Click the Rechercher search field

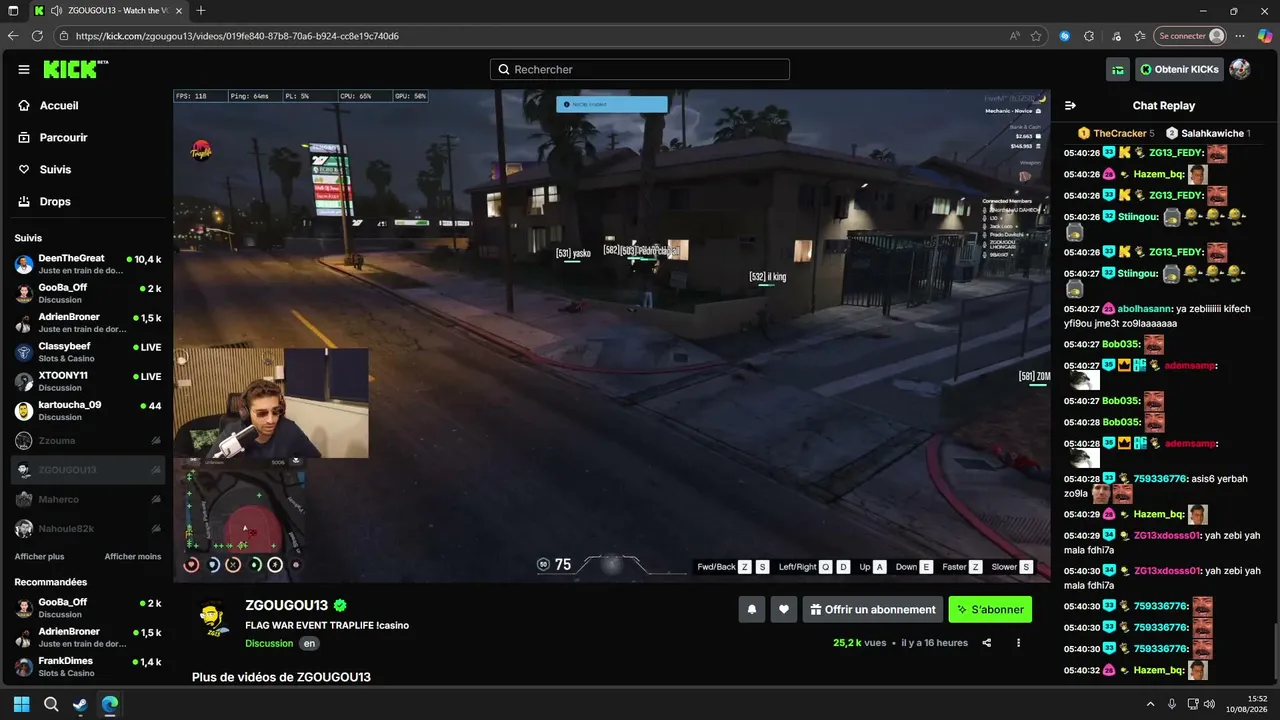click(640, 70)
